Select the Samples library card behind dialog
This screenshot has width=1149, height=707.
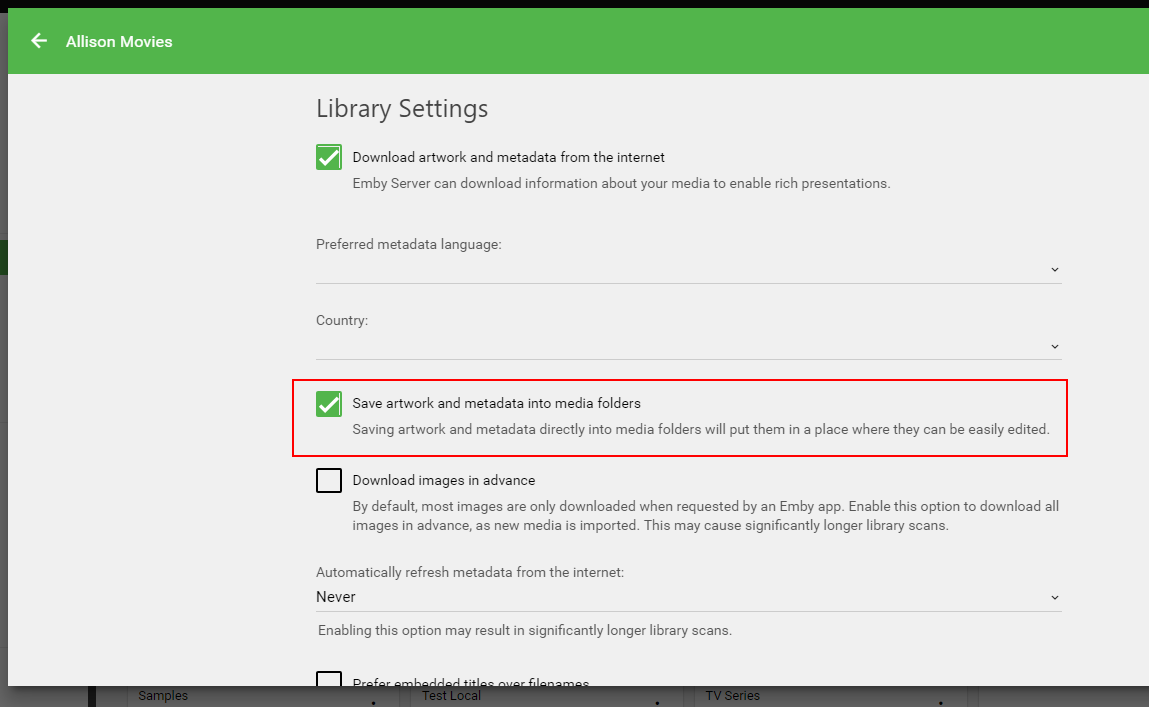click(262, 696)
